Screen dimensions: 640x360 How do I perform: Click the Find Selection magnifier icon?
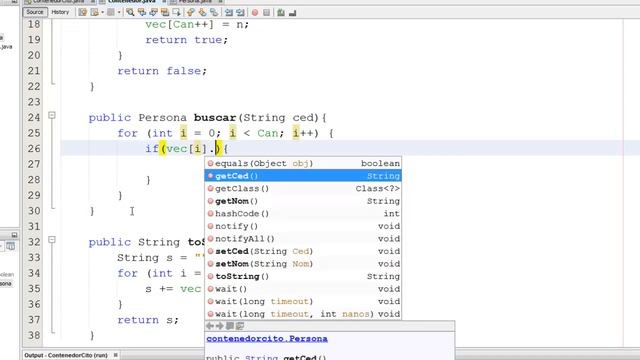click(130, 13)
